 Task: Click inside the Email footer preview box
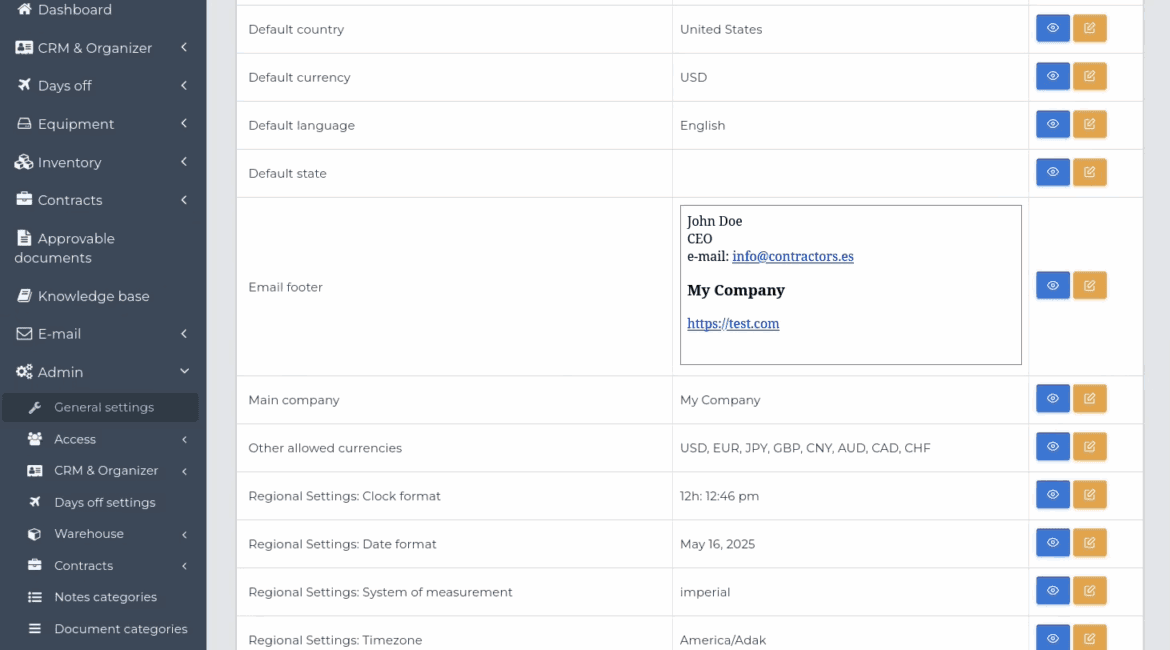pos(900,345)
